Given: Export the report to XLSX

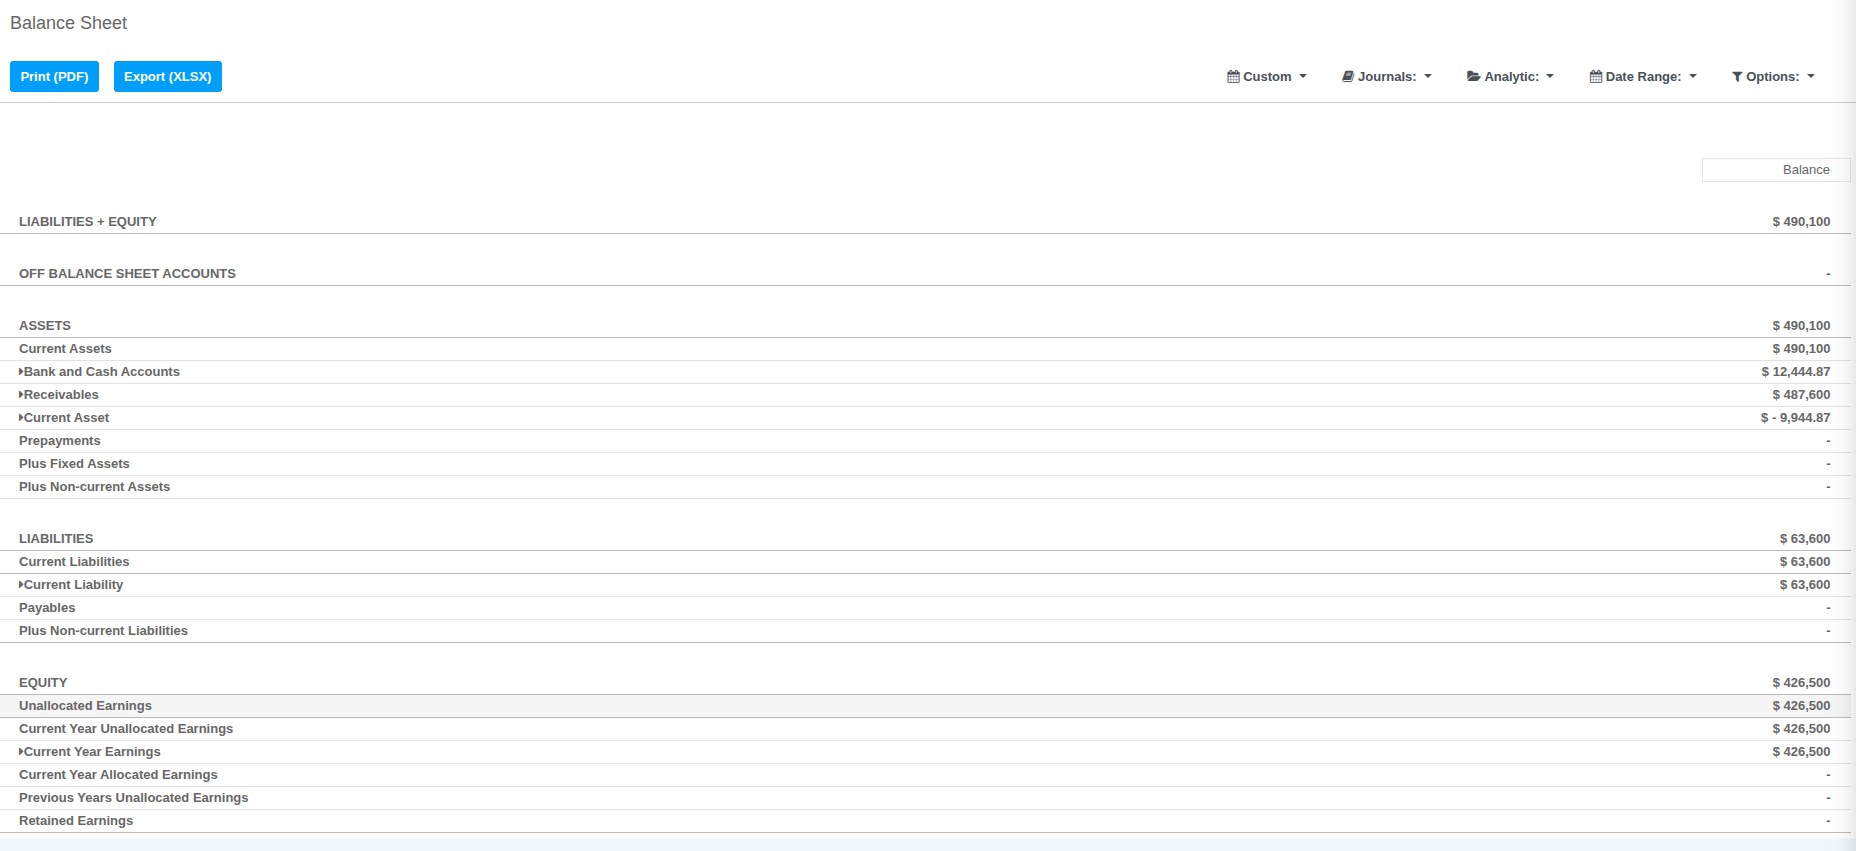Looking at the screenshot, I should tap(168, 77).
